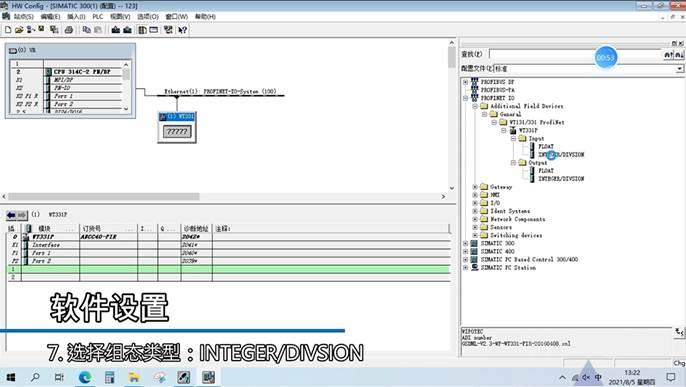Open the 帮助(H) help menu
The image size is (686, 387).
(205, 17)
